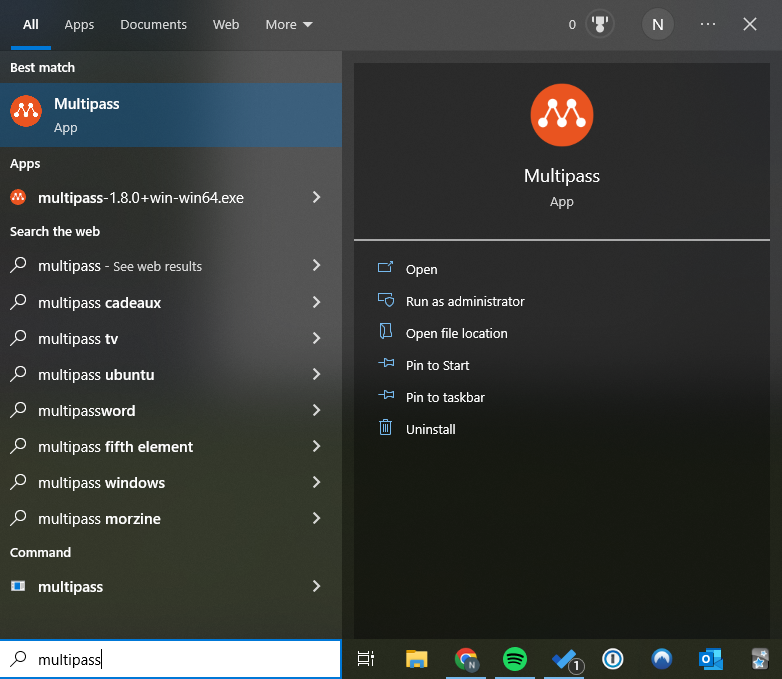The image size is (782, 679).
Task: Open Outlook from the taskbar
Action: click(x=711, y=659)
